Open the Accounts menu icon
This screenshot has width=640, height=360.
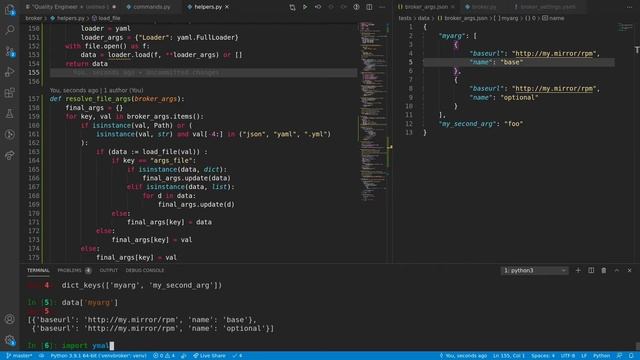(10, 319)
